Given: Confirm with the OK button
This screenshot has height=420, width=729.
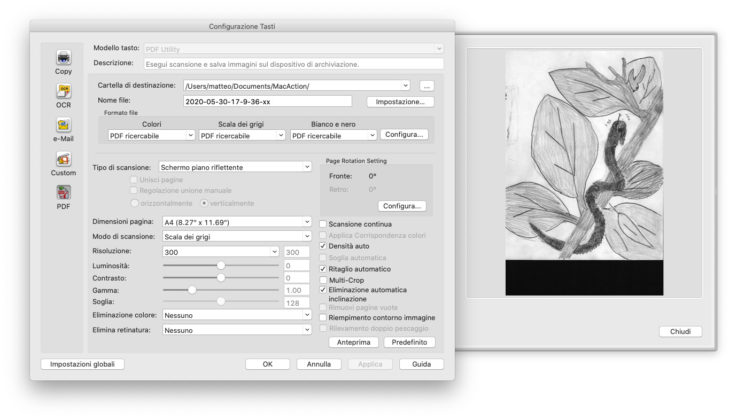Looking at the screenshot, I should pyautogui.click(x=267, y=364).
